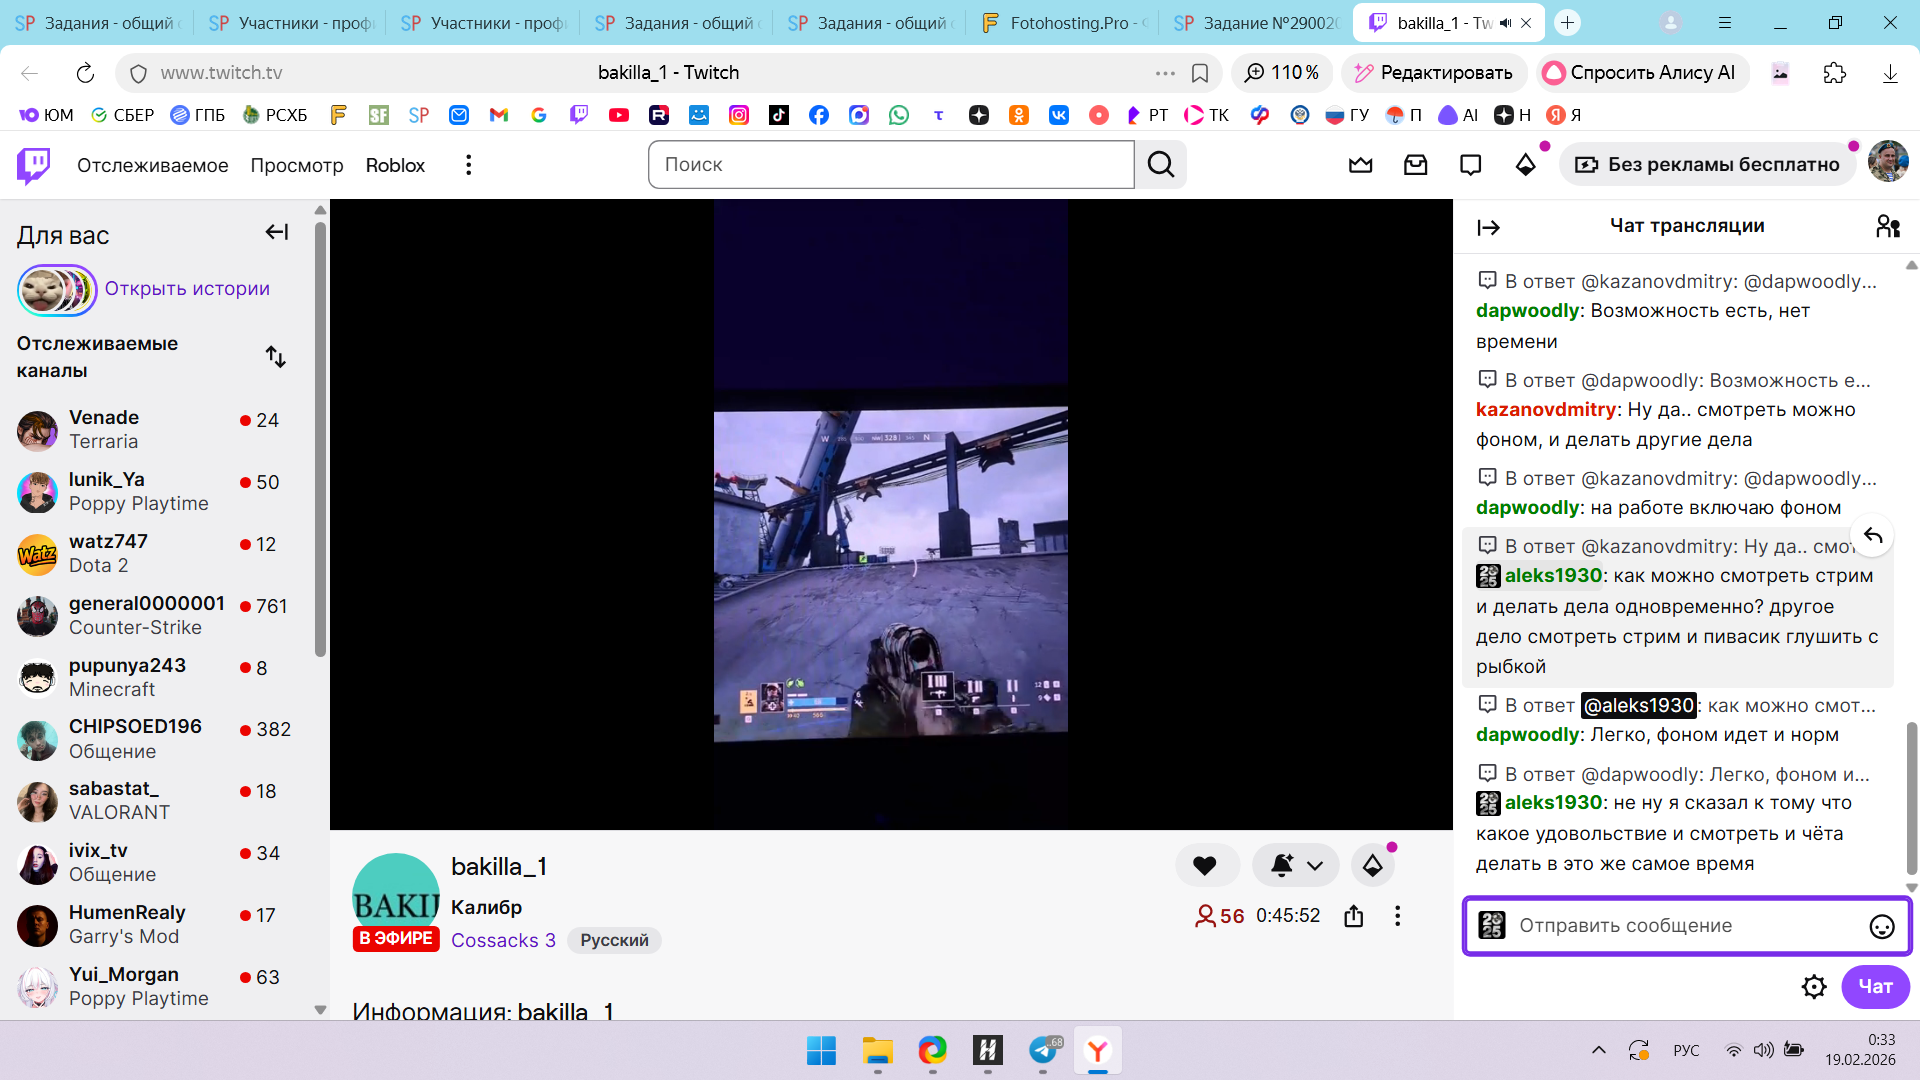
Task: Open emote picker smiley icon
Action: 1881,927
